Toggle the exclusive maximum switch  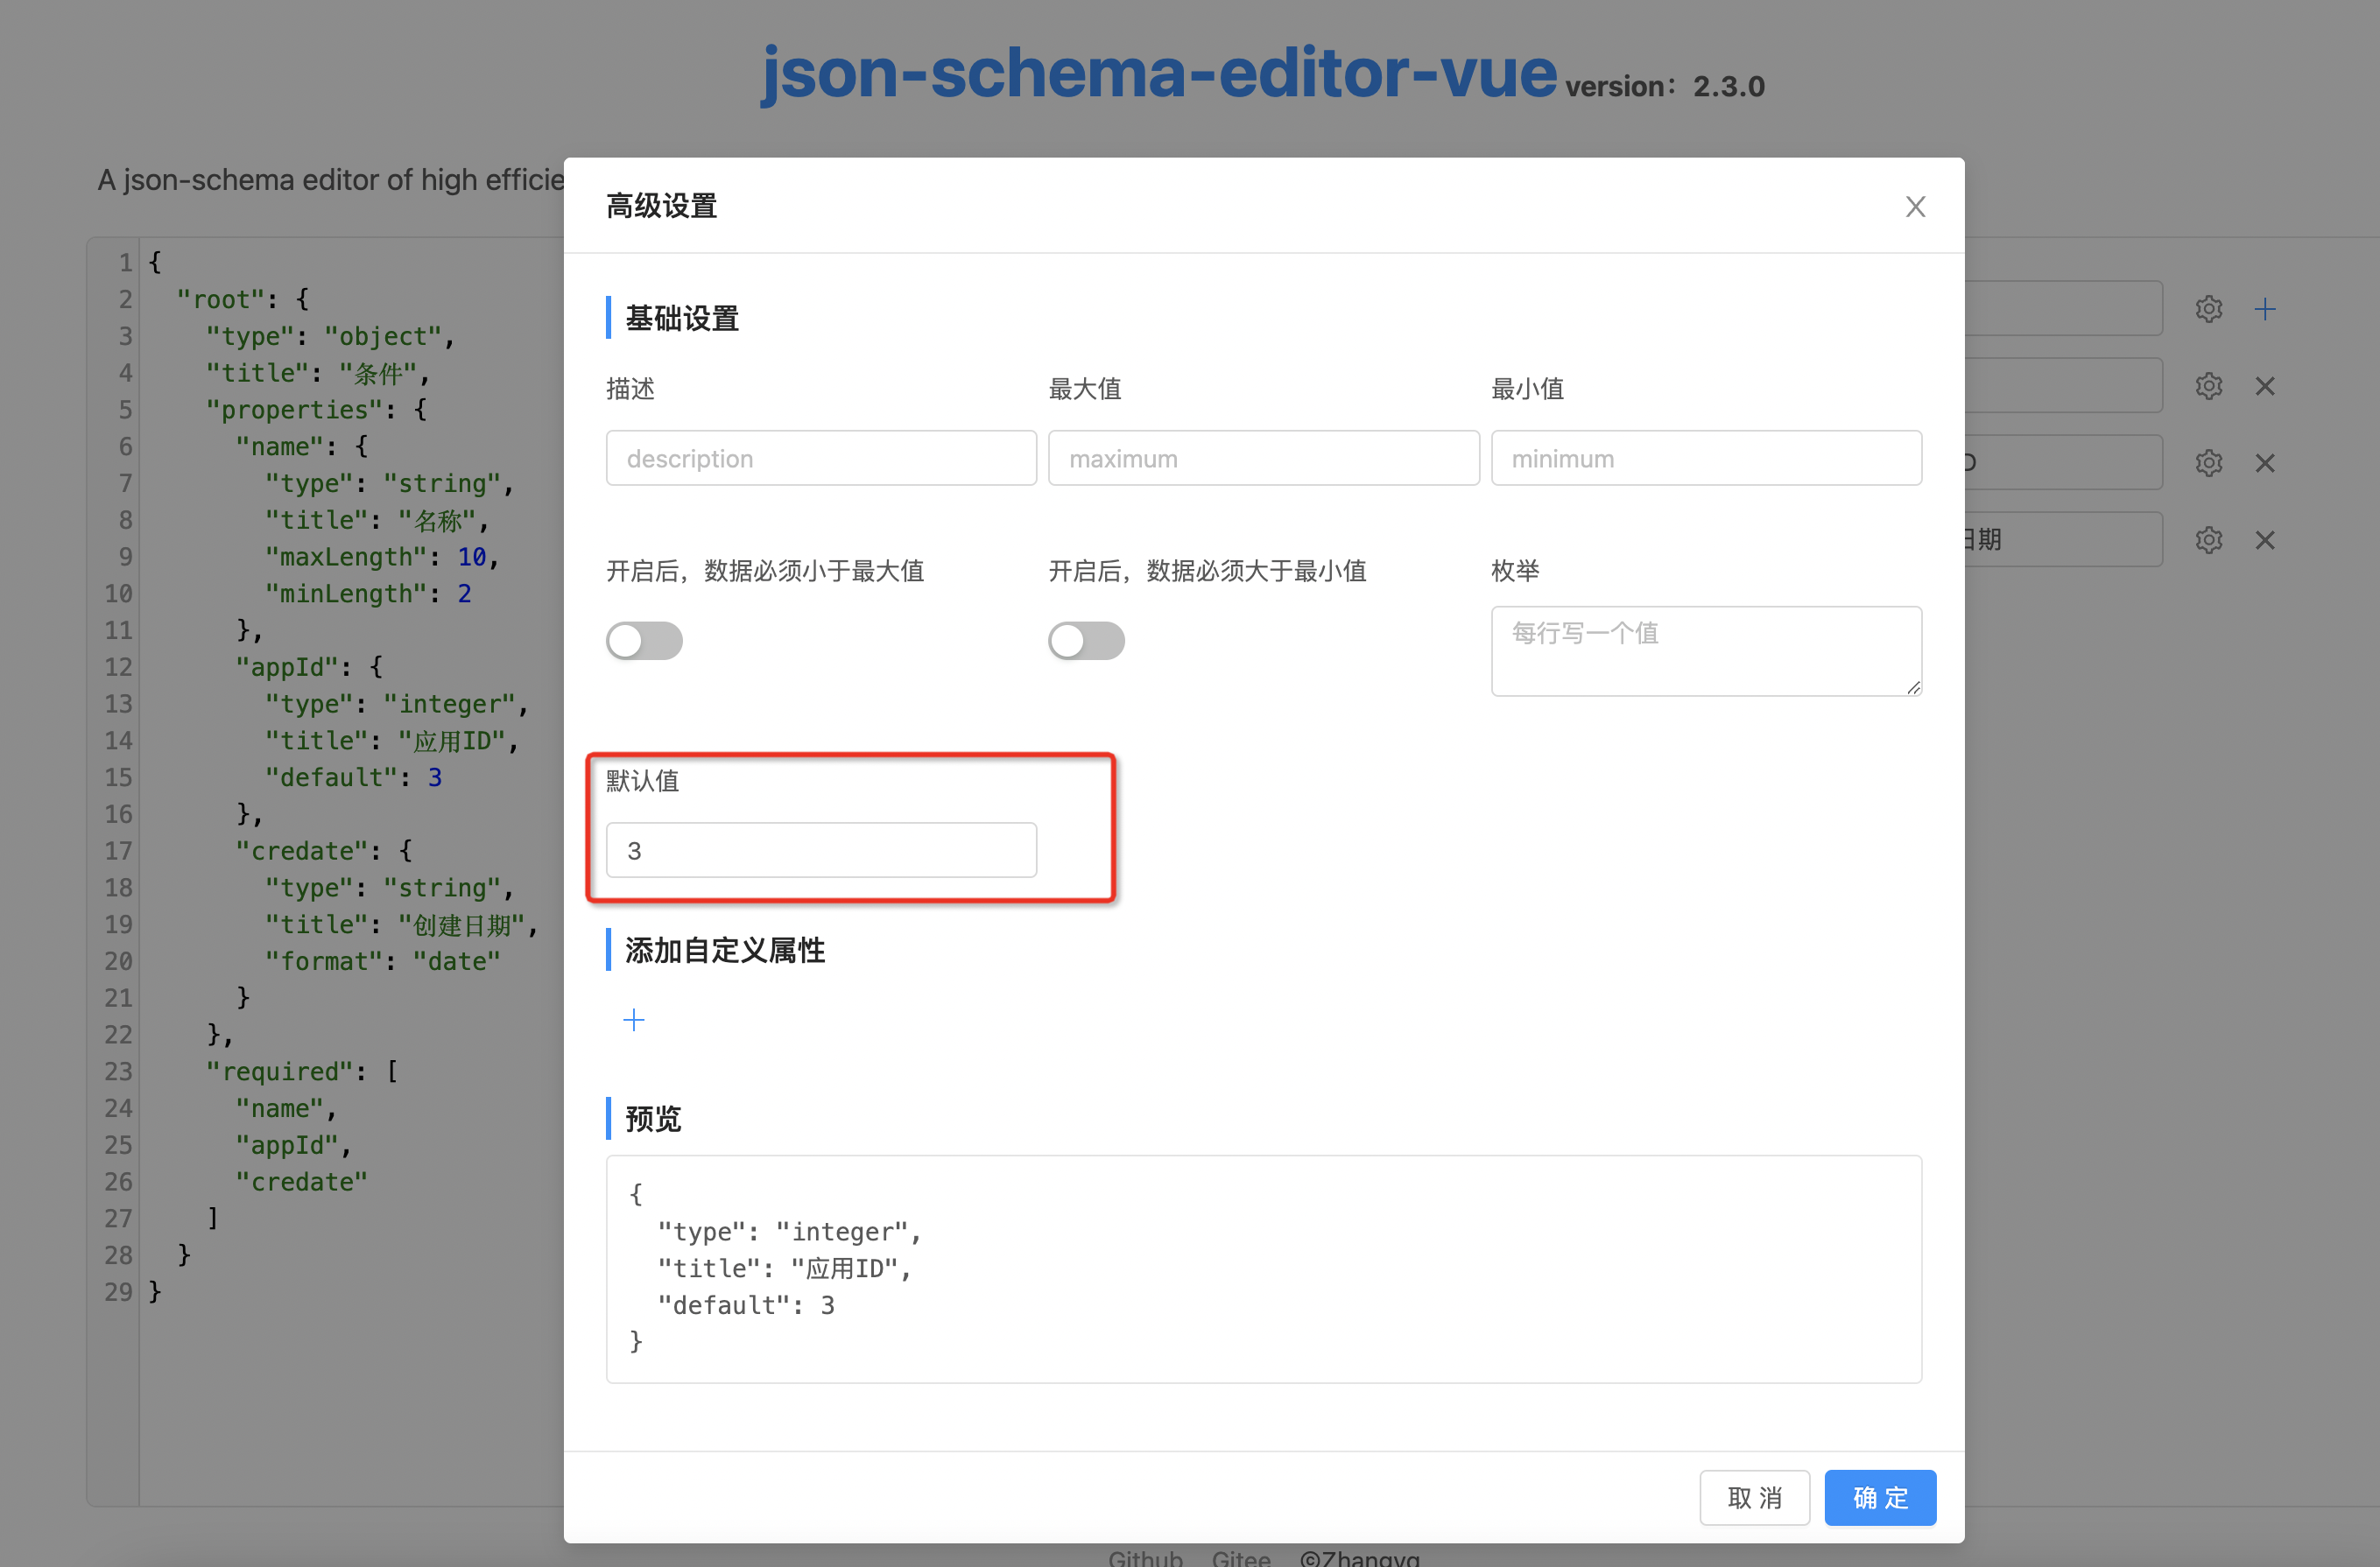point(644,640)
